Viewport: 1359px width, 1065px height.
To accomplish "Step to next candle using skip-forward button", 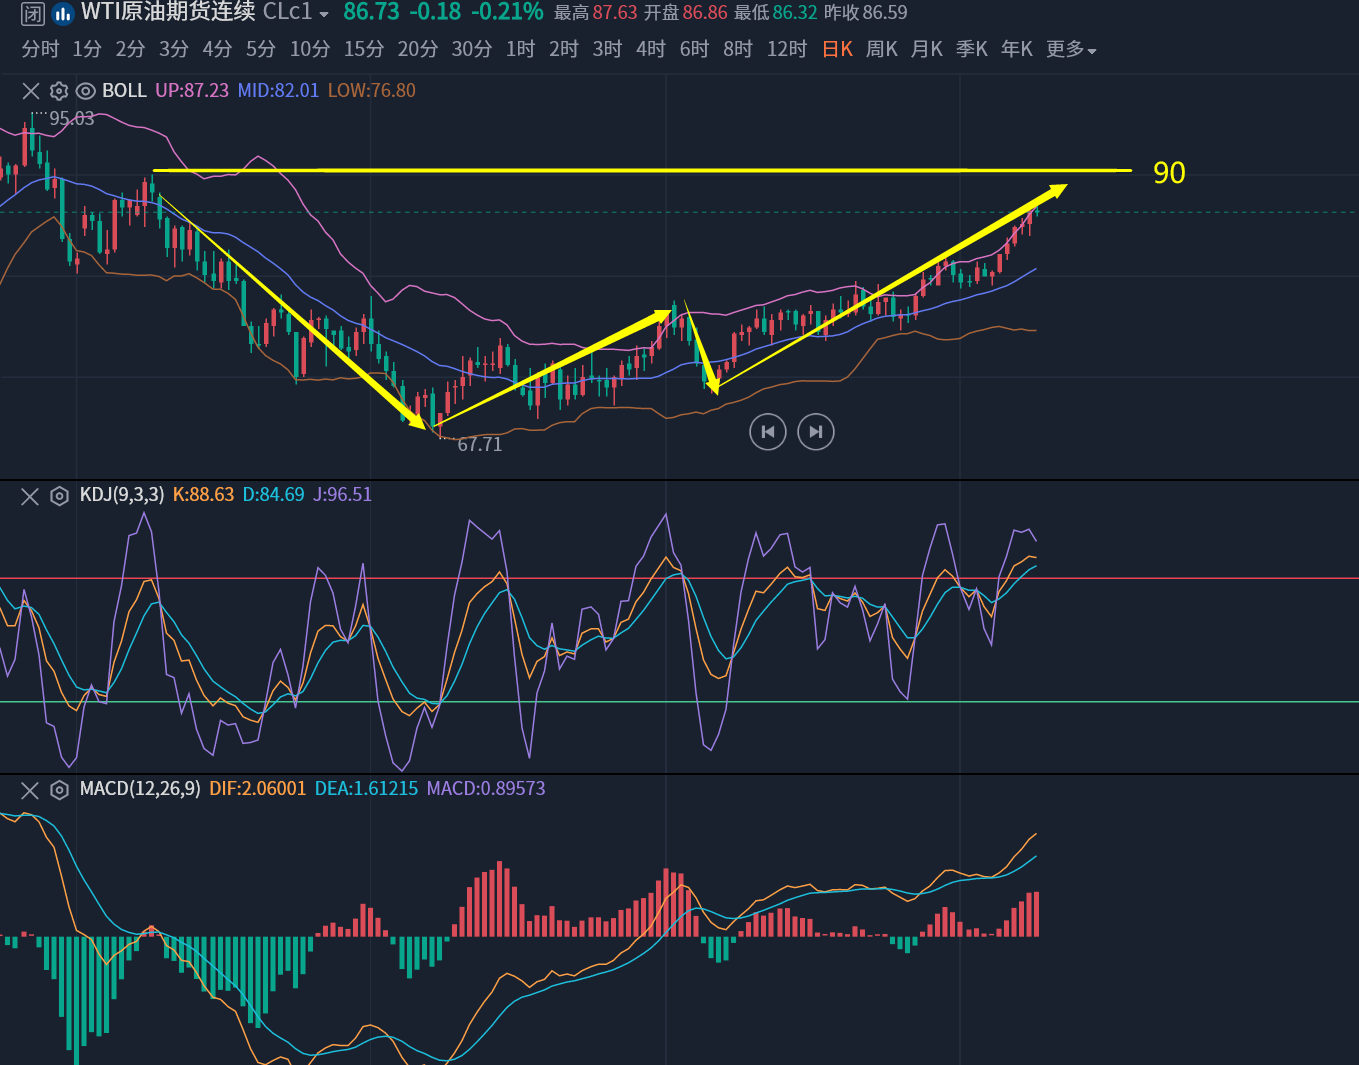I will [x=816, y=432].
